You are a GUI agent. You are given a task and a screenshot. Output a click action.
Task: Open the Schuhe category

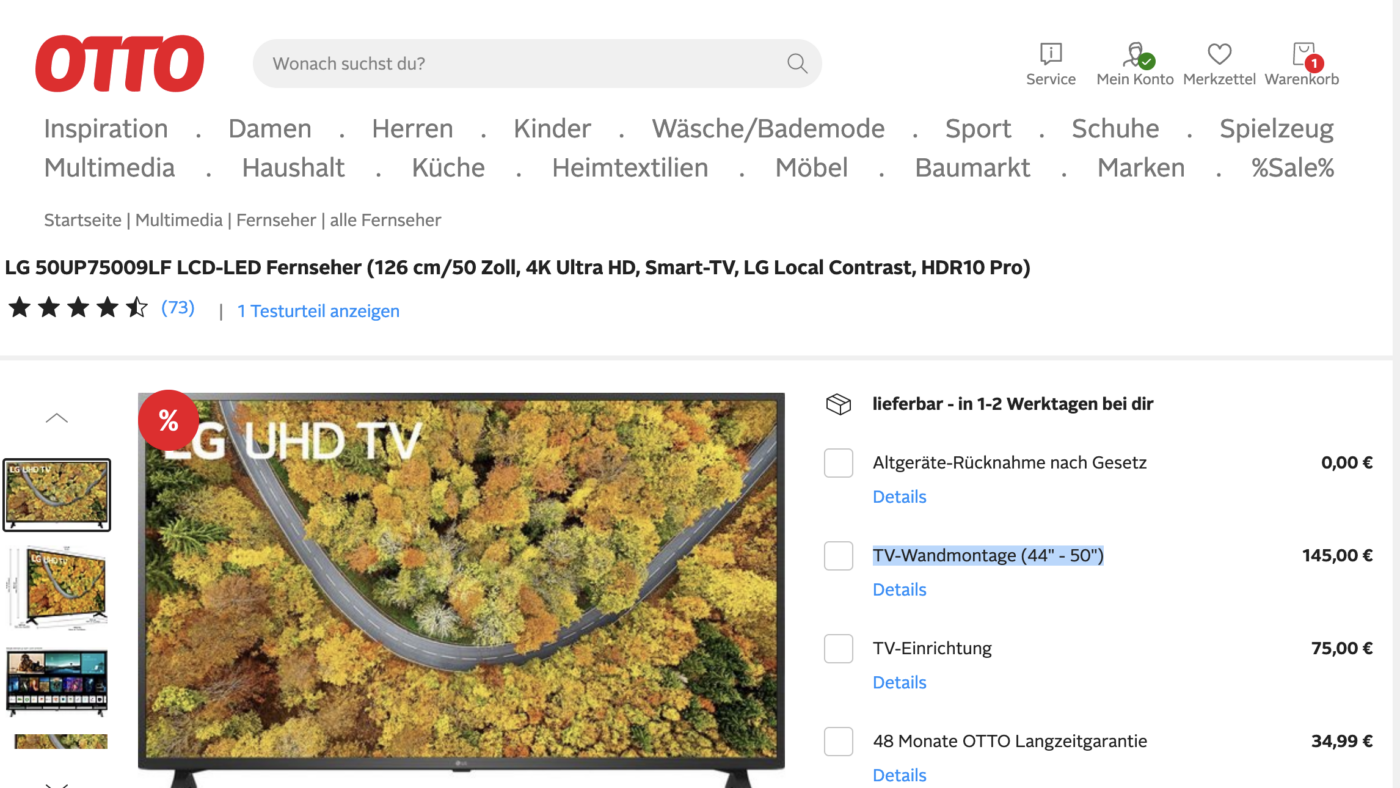click(1115, 129)
